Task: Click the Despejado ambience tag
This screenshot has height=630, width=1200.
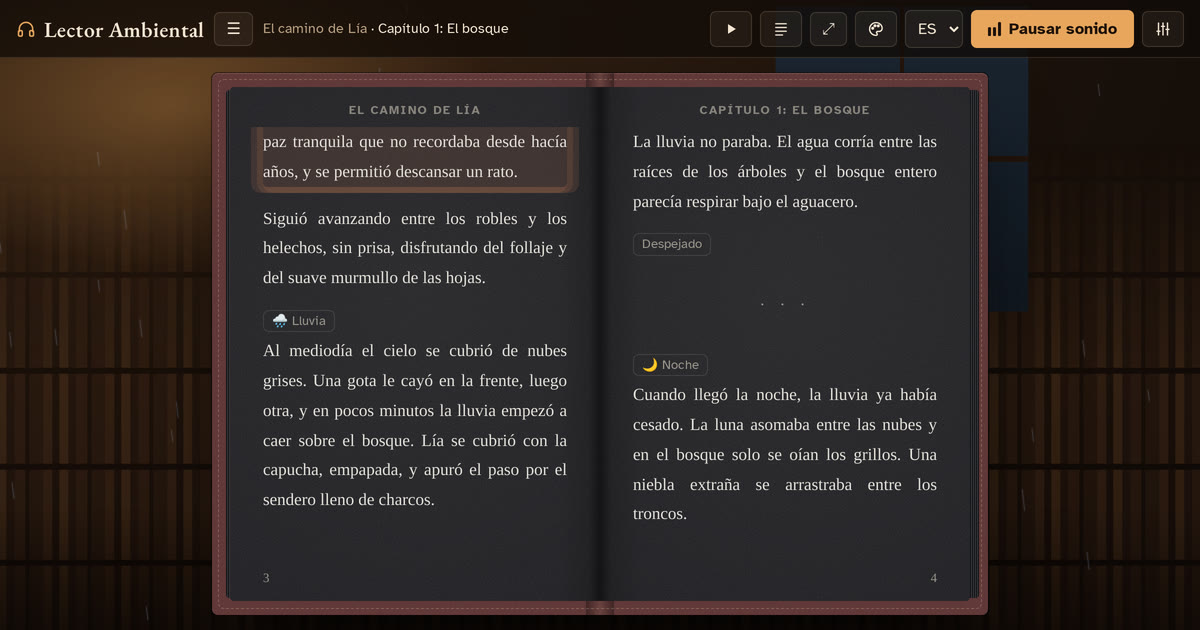Action: [x=672, y=244]
